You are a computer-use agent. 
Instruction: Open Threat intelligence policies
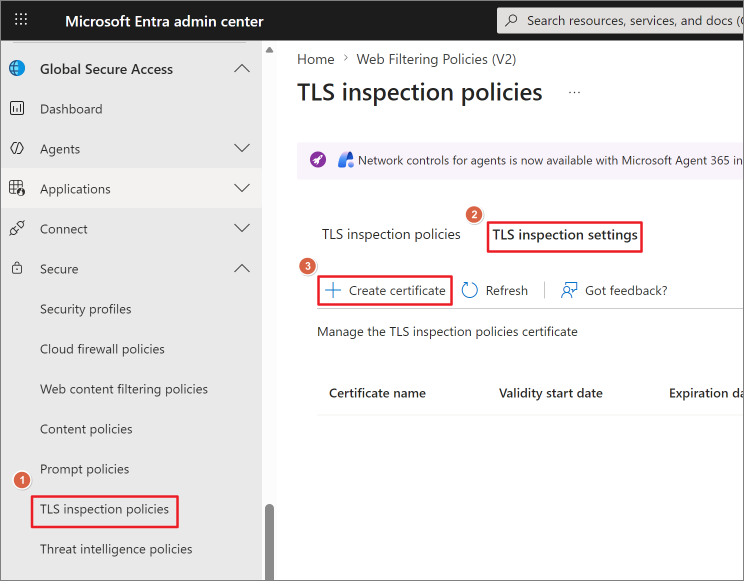coord(116,549)
